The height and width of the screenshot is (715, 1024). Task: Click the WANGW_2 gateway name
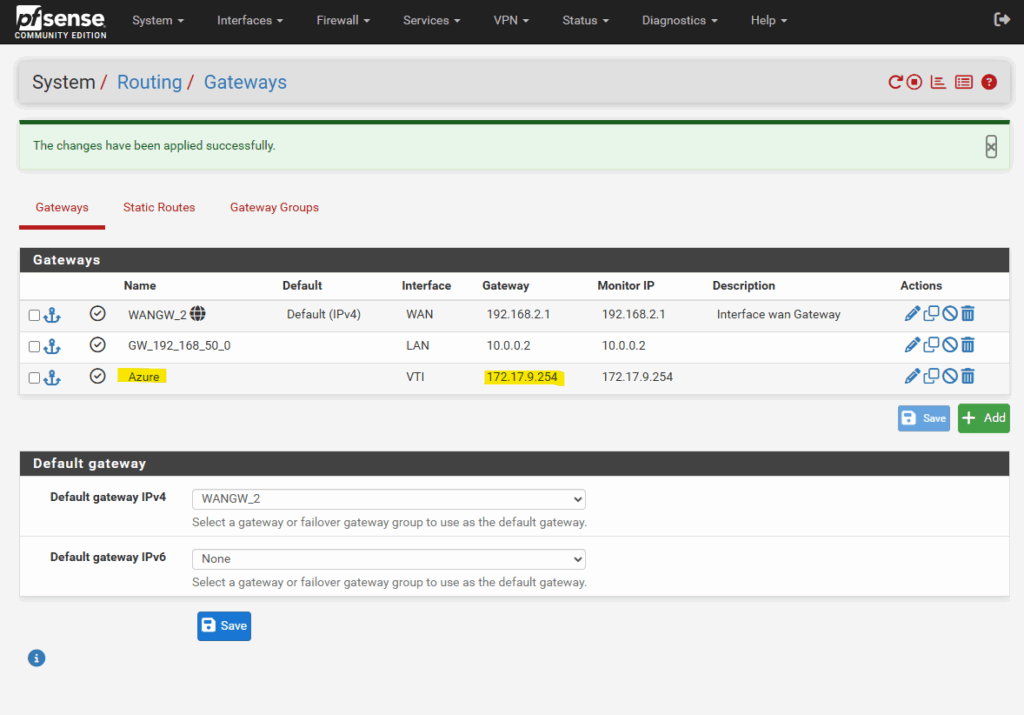(157, 315)
